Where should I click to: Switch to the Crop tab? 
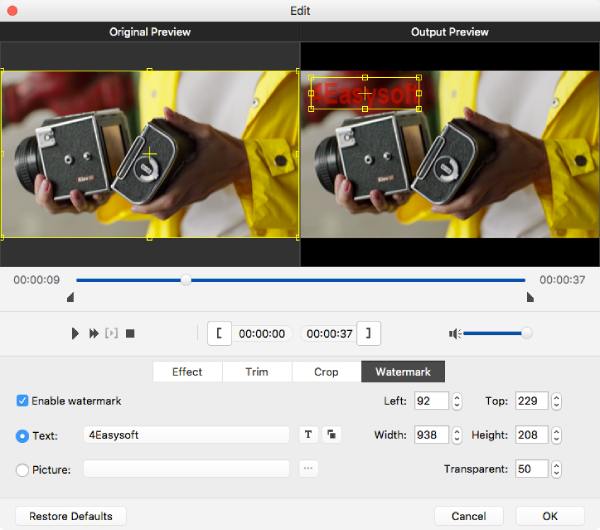click(326, 372)
